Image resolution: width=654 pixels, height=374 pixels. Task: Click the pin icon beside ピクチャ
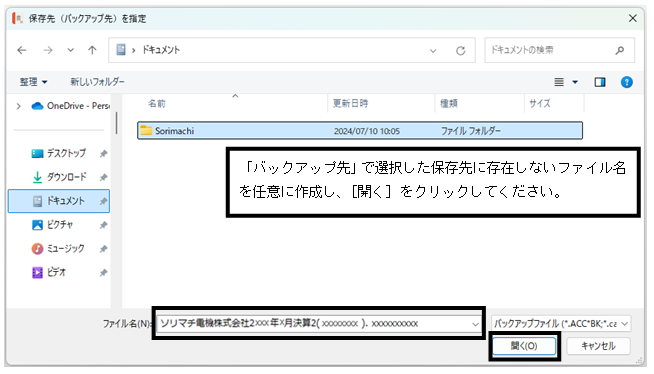(x=103, y=225)
